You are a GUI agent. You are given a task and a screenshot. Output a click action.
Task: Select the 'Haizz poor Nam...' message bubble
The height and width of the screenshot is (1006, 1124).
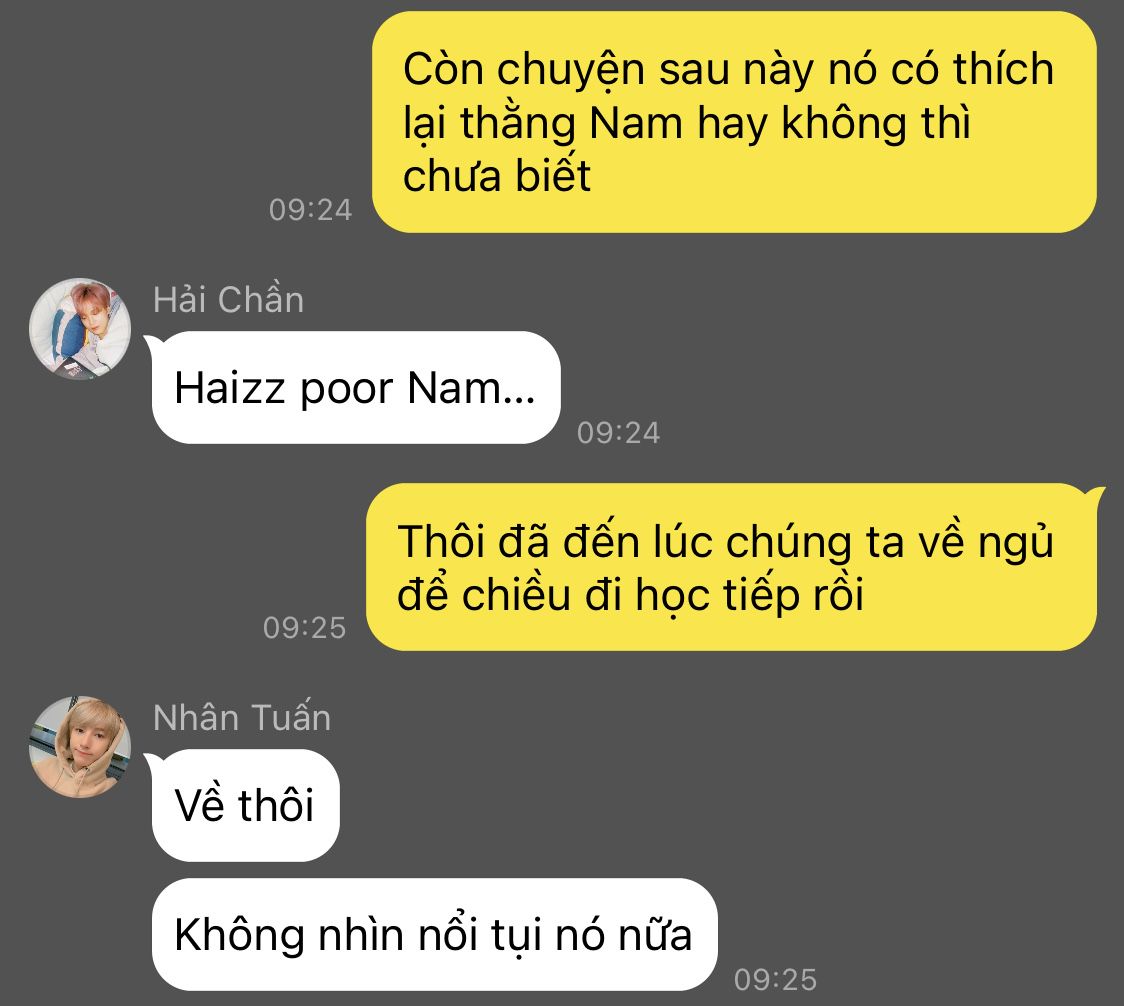(356, 387)
